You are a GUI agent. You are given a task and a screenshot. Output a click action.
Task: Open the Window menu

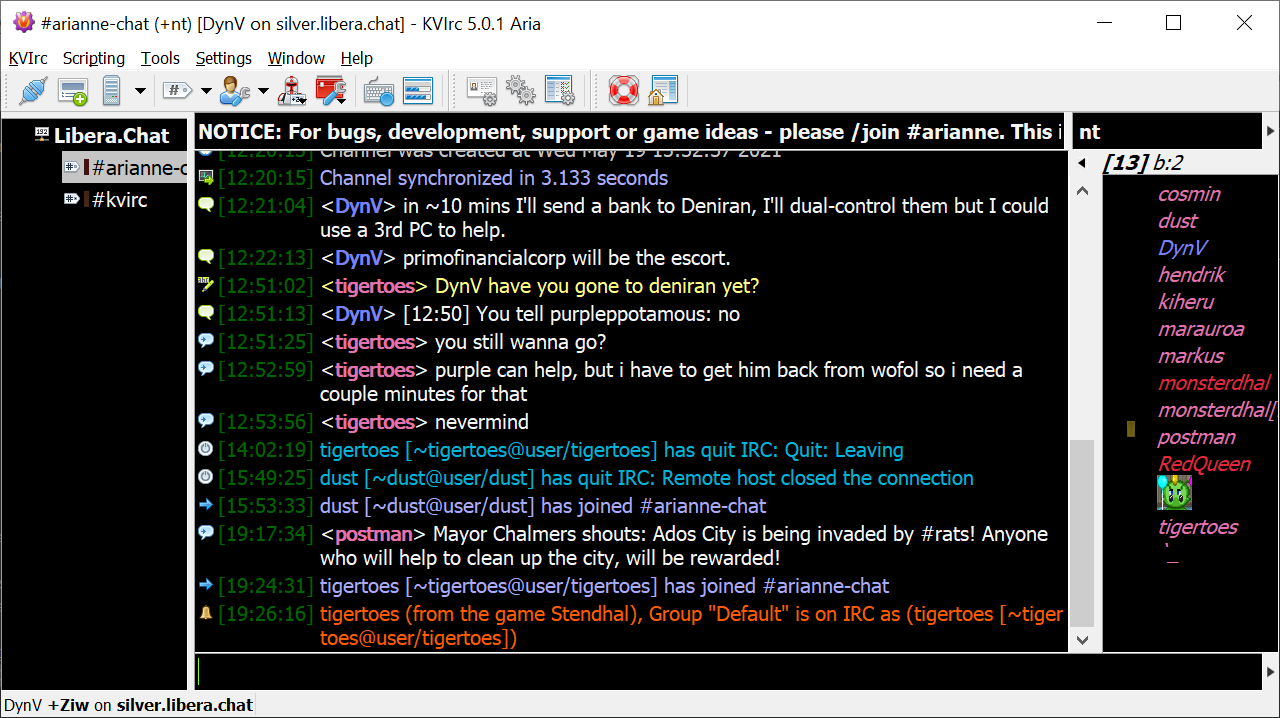[x=296, y=58]
